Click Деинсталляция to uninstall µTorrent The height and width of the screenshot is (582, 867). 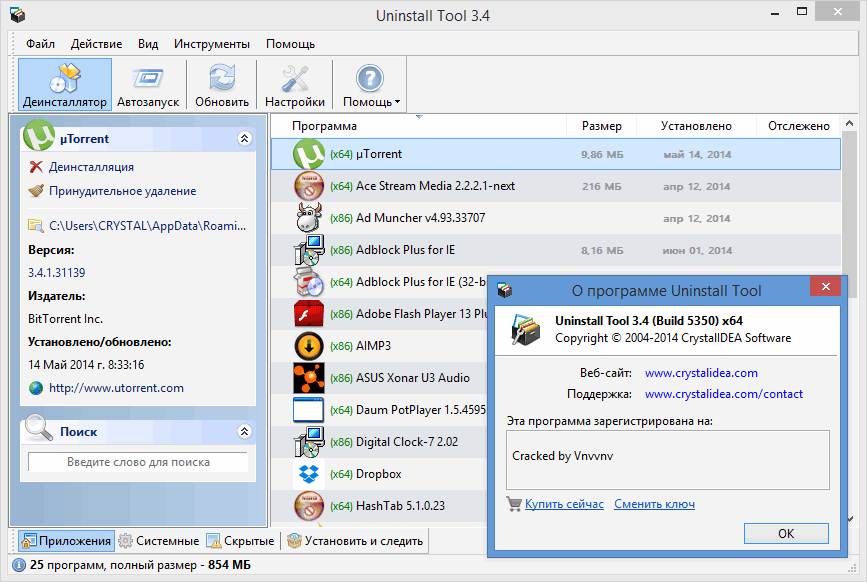[x=91, y=167]
